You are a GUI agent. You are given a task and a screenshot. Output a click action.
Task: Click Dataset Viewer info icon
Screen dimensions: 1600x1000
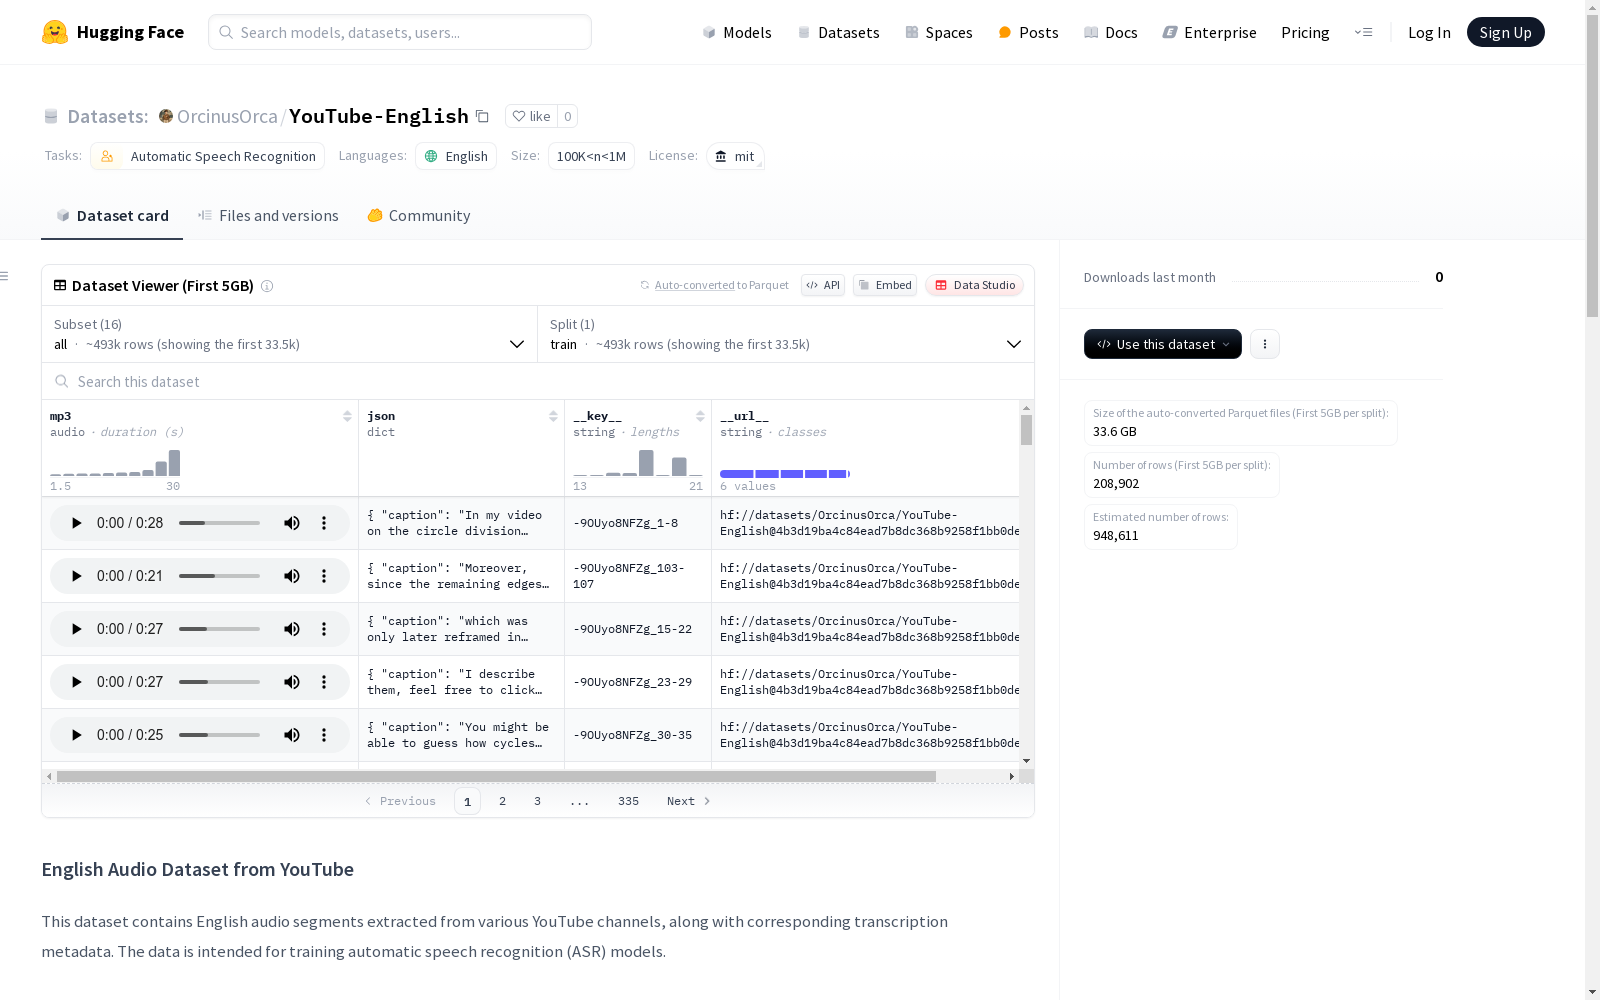[267, 286]
